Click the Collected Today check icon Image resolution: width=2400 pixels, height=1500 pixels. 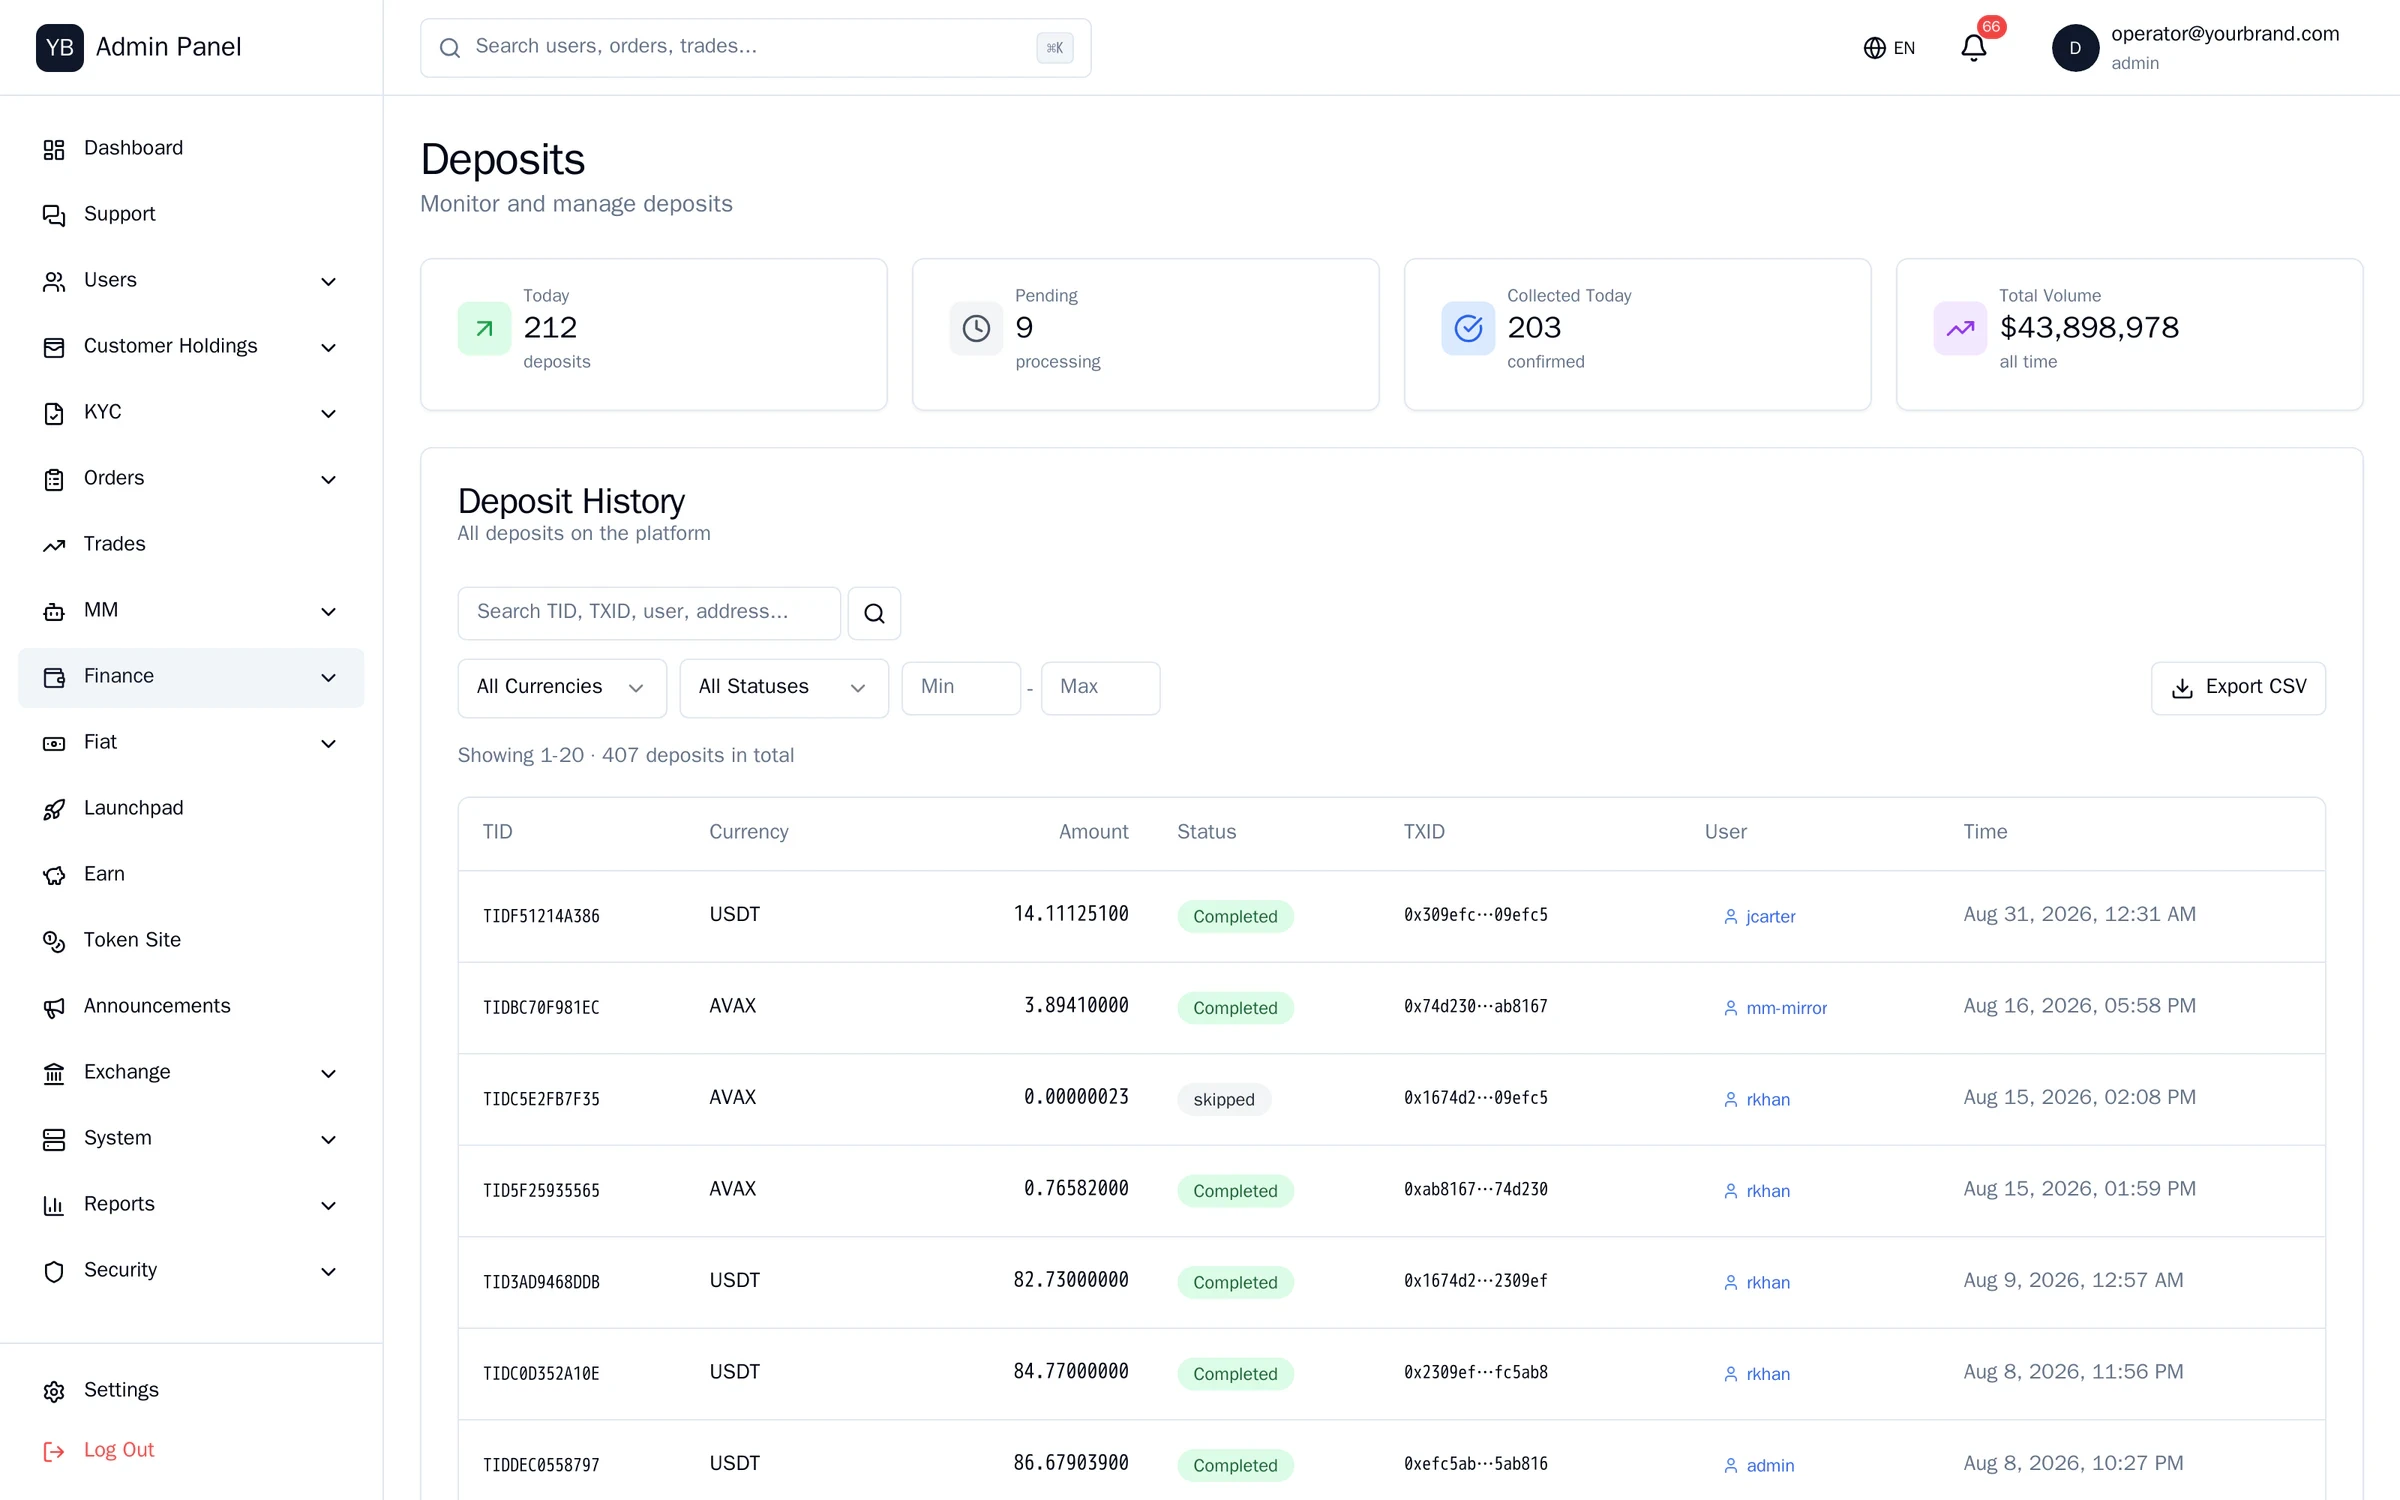click(x=1468, y=328)
